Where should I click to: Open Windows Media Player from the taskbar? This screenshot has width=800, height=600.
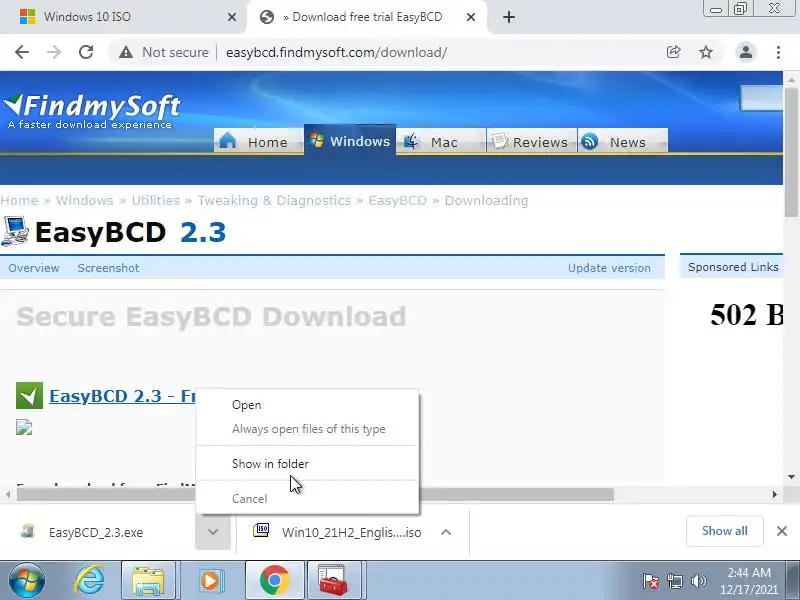pyautogui.click(x=210, y=580)
